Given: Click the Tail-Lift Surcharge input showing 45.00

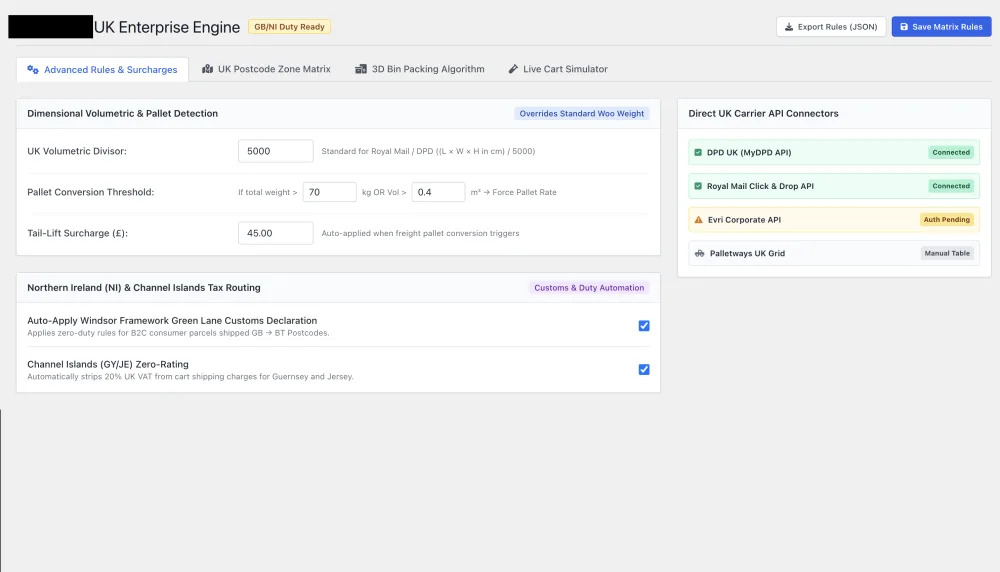Looking at the screenshot, I should click(x=276, y=233).
